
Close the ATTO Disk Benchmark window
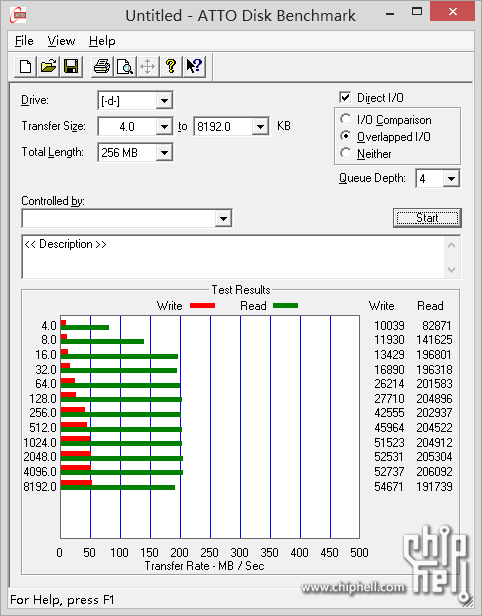point(452,11)
